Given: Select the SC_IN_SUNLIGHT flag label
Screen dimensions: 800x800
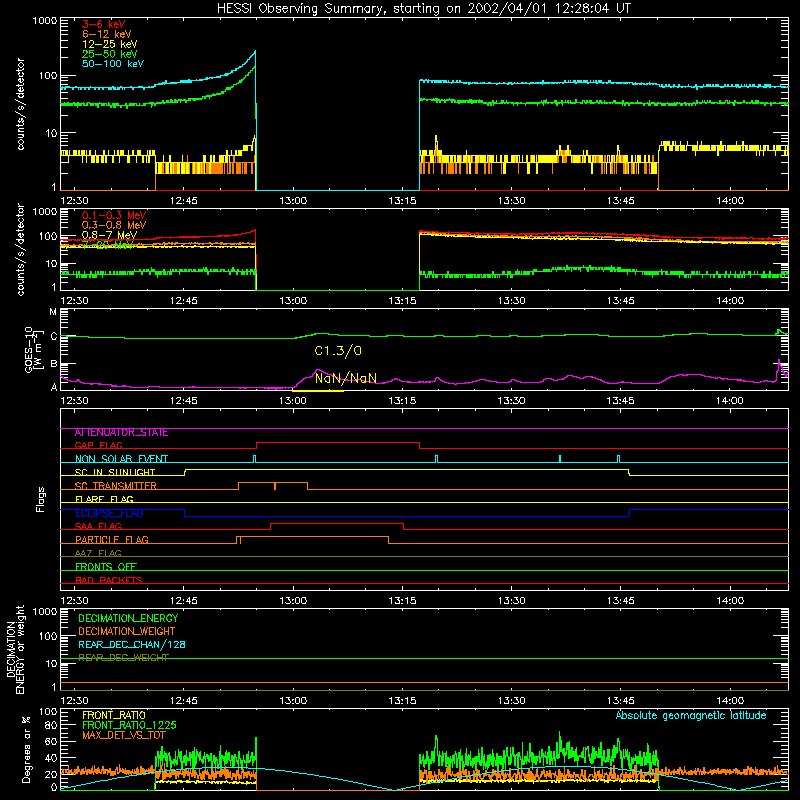Looking at the screenshot, I should [x=115, y=472].
